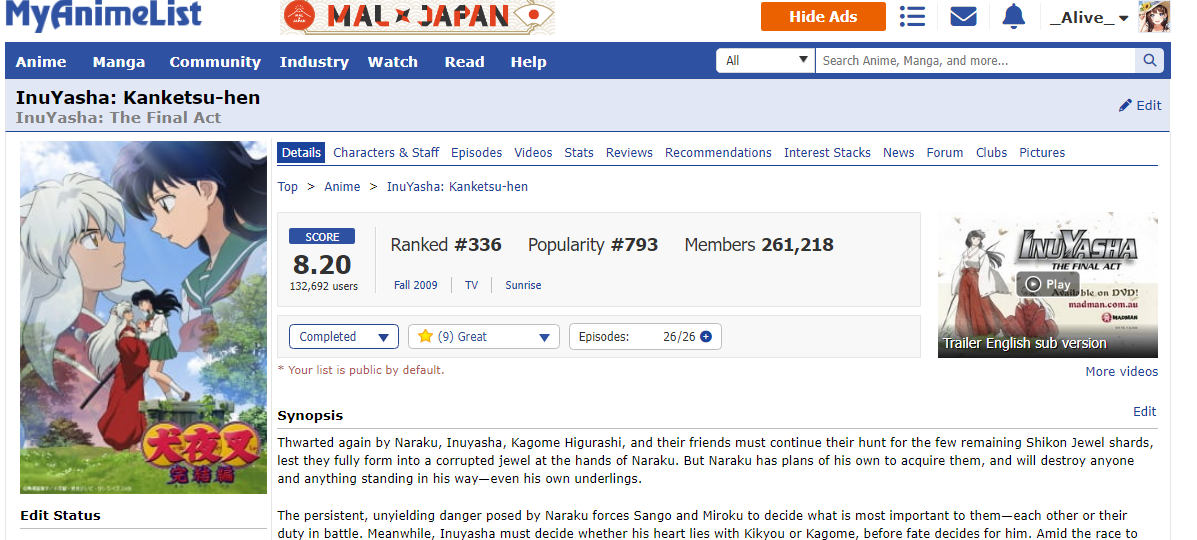Increment watched episodes with plus icon
This screenshot has width=1197, height=540.
[706, 336]
